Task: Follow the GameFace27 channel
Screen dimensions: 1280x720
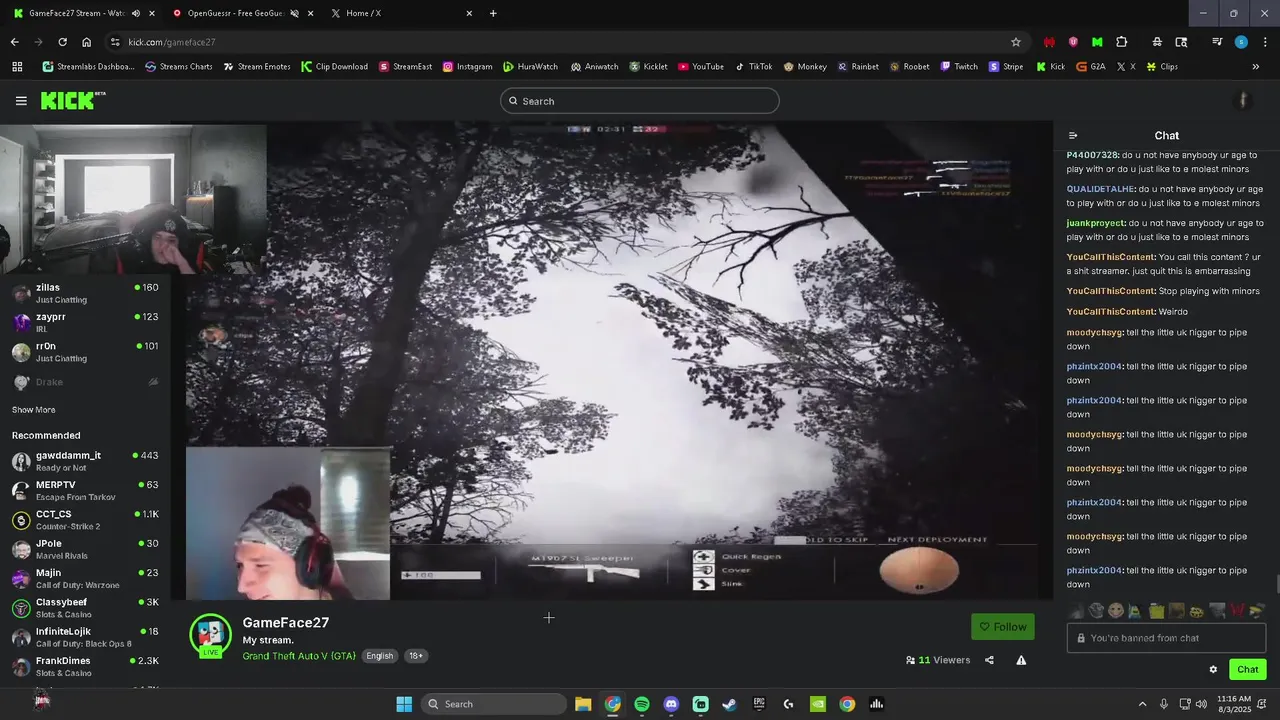Action: (x=1003, y=627)
